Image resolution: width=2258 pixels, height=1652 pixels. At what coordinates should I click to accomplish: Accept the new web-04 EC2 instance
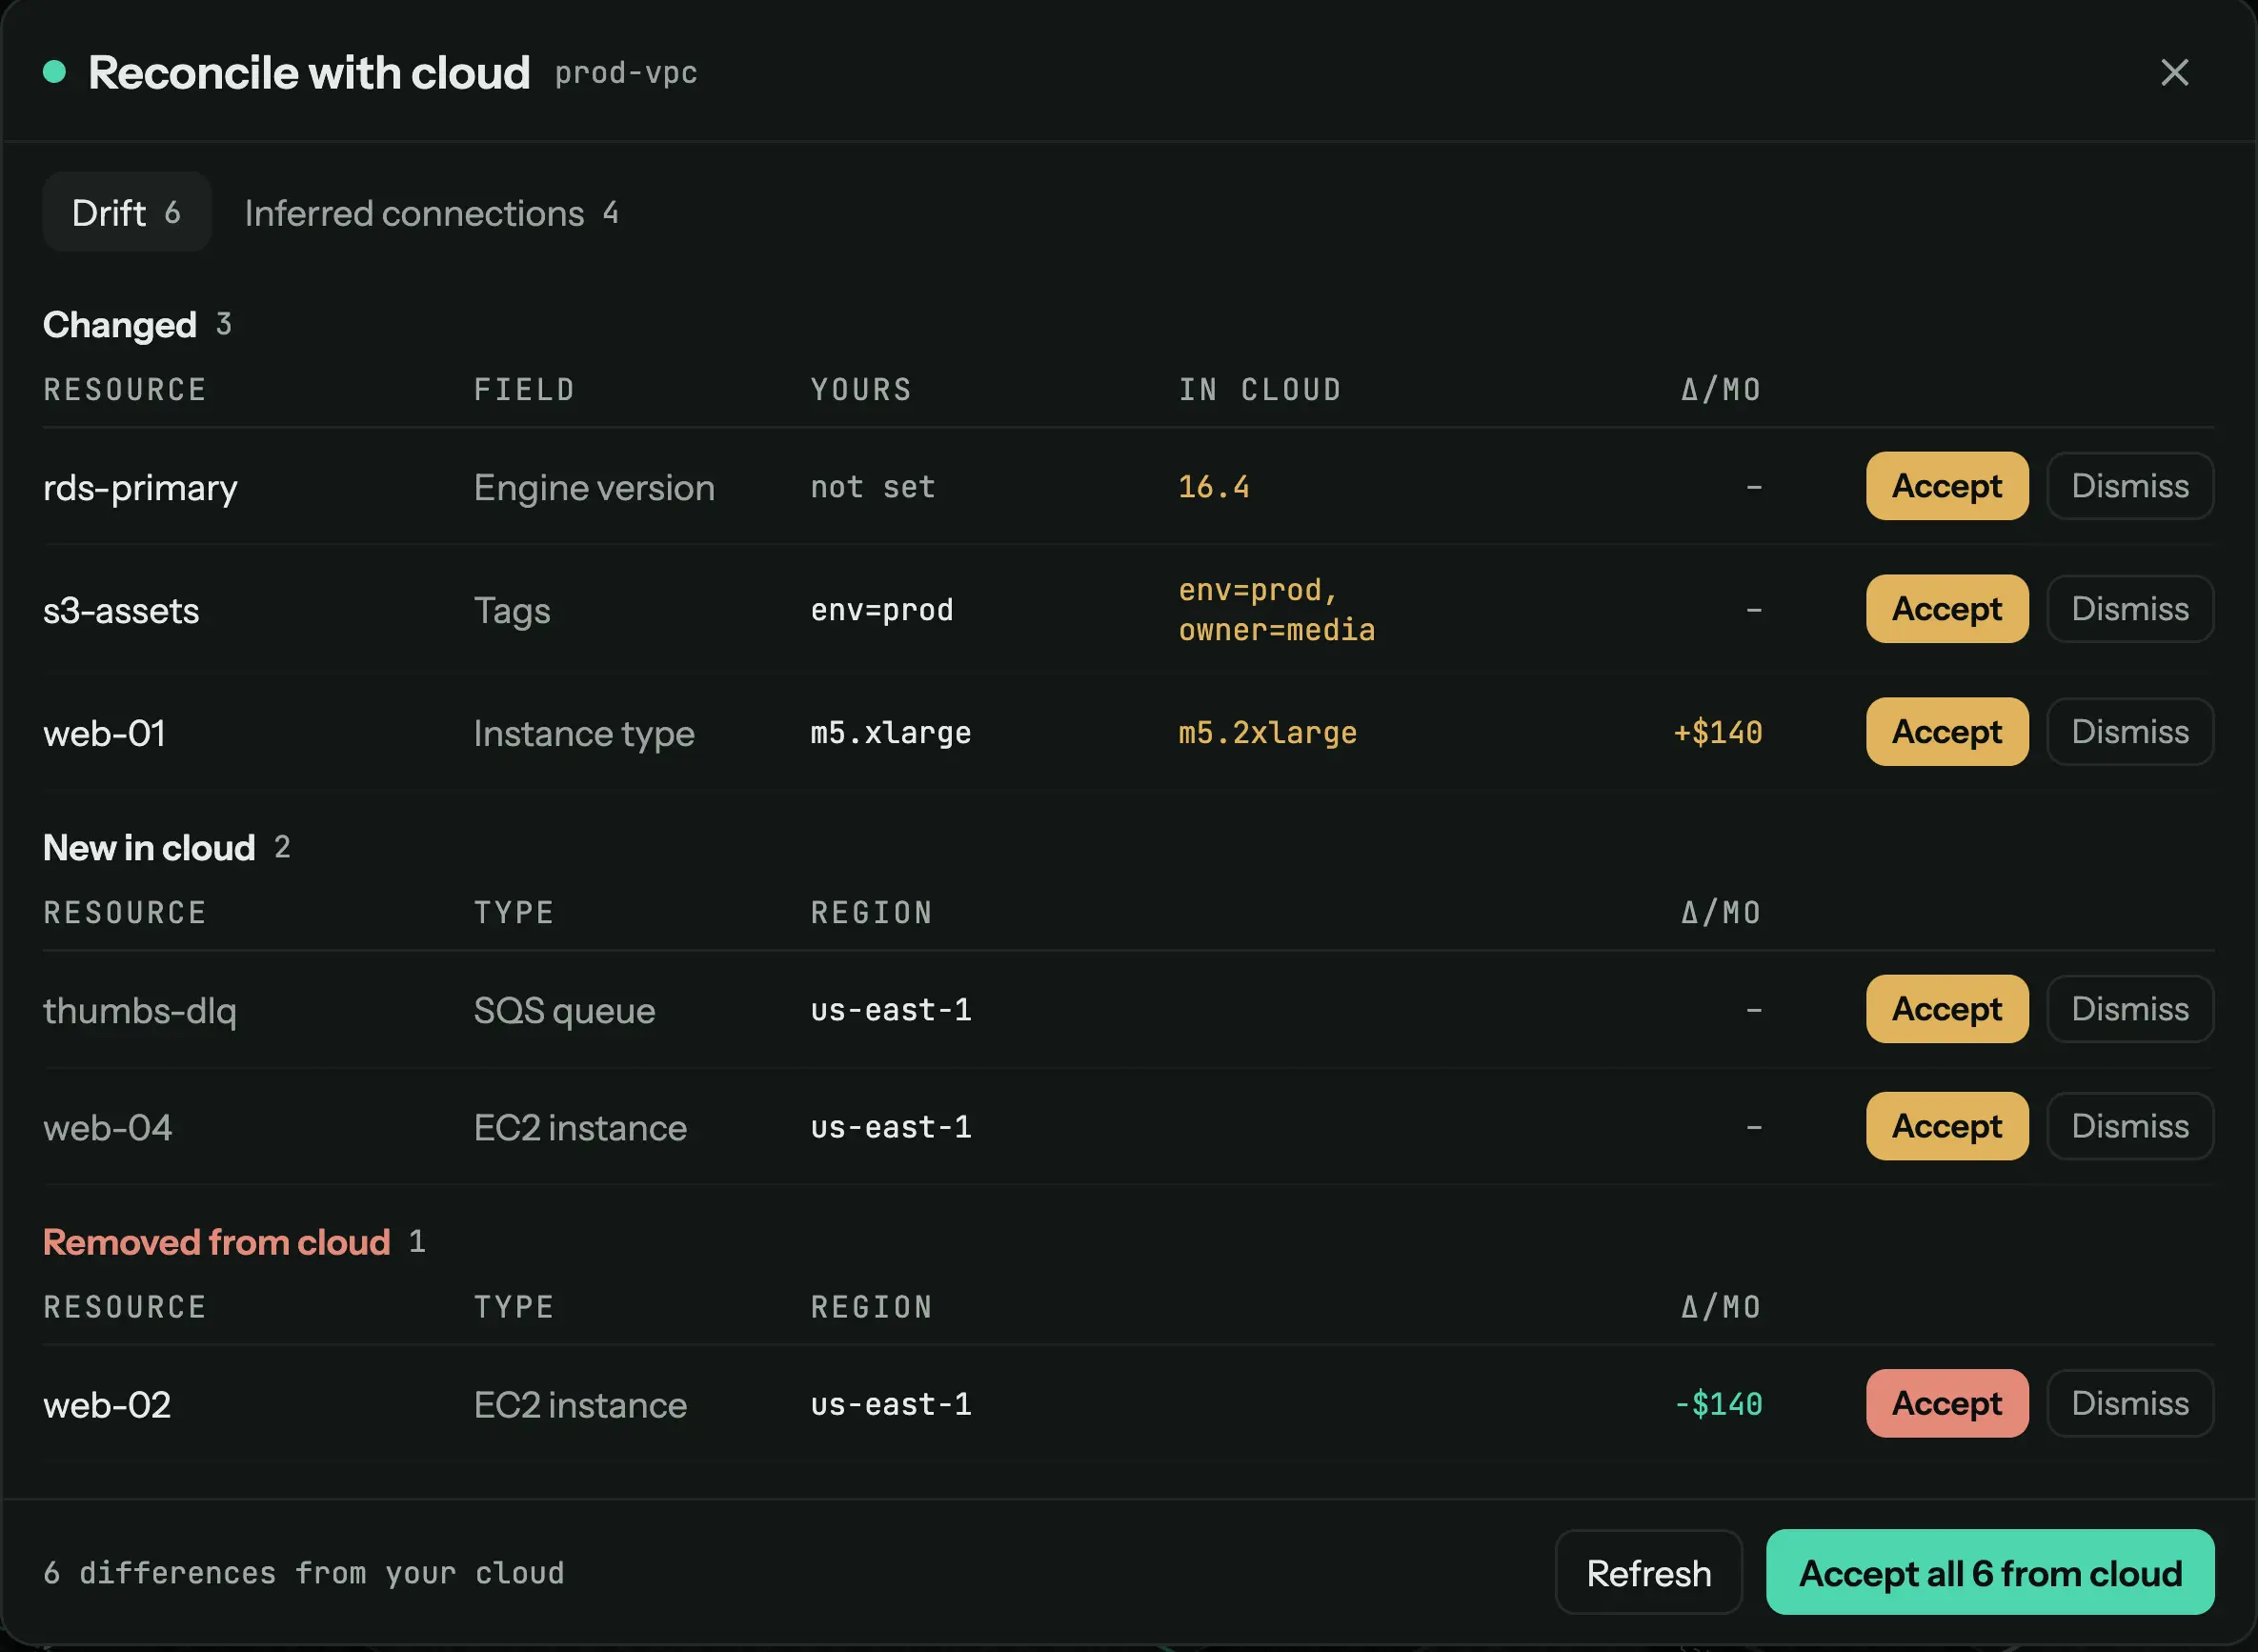coord(1946,1126)
